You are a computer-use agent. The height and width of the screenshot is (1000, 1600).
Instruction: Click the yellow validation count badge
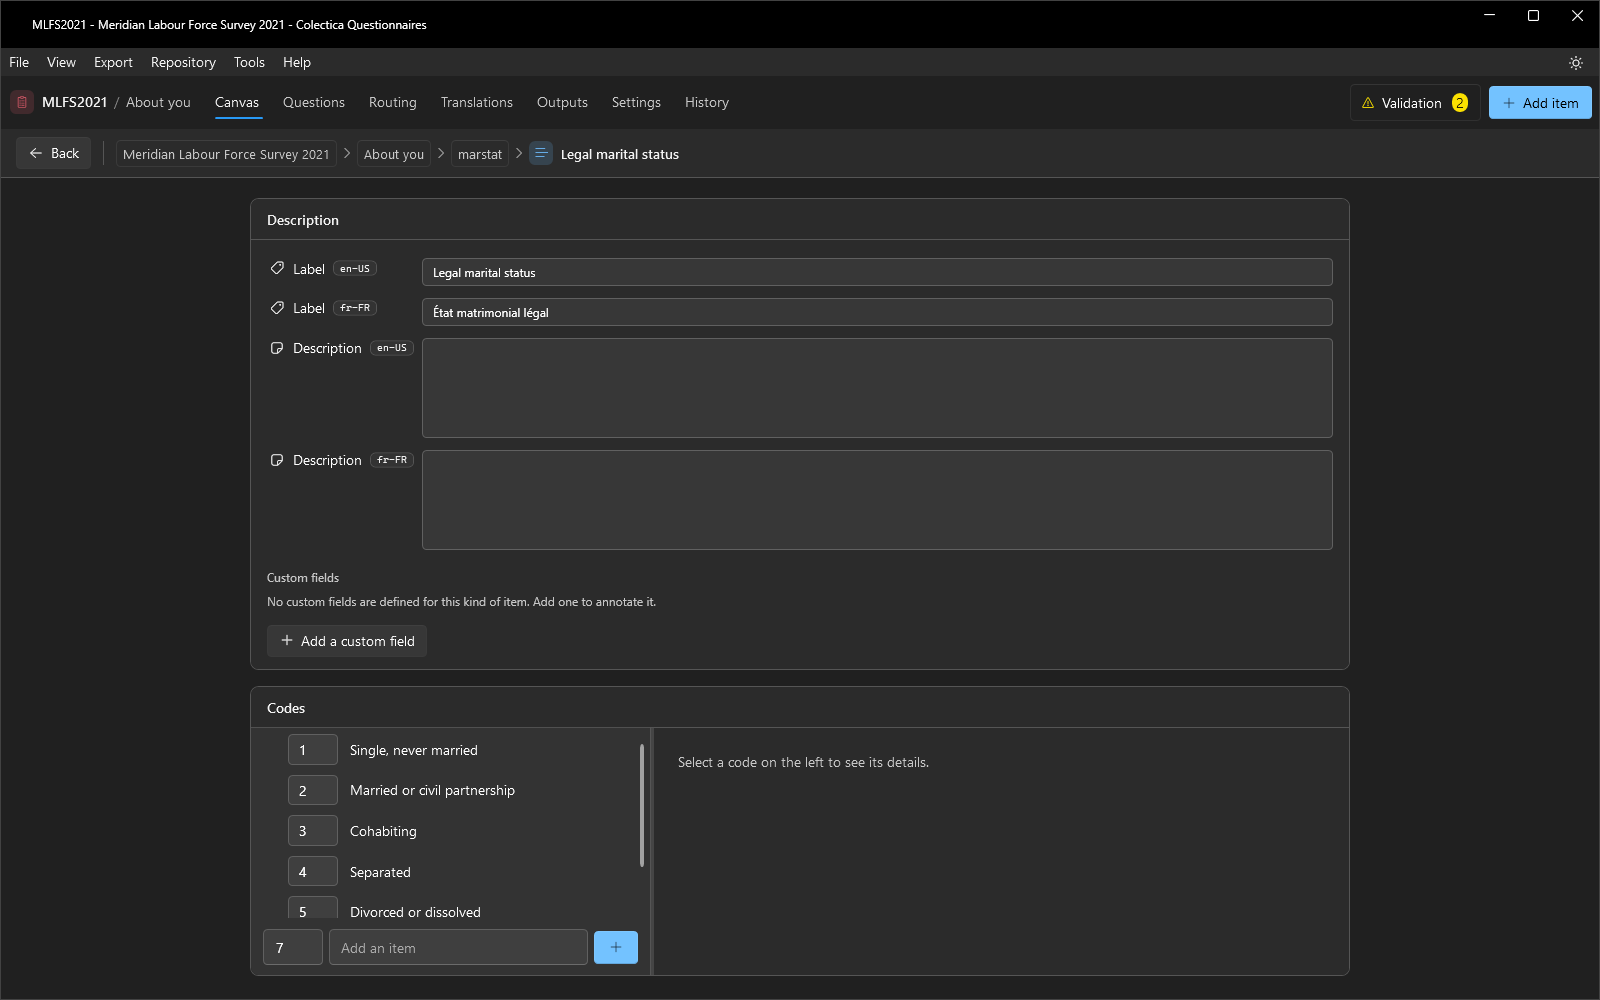[1460, 103]
